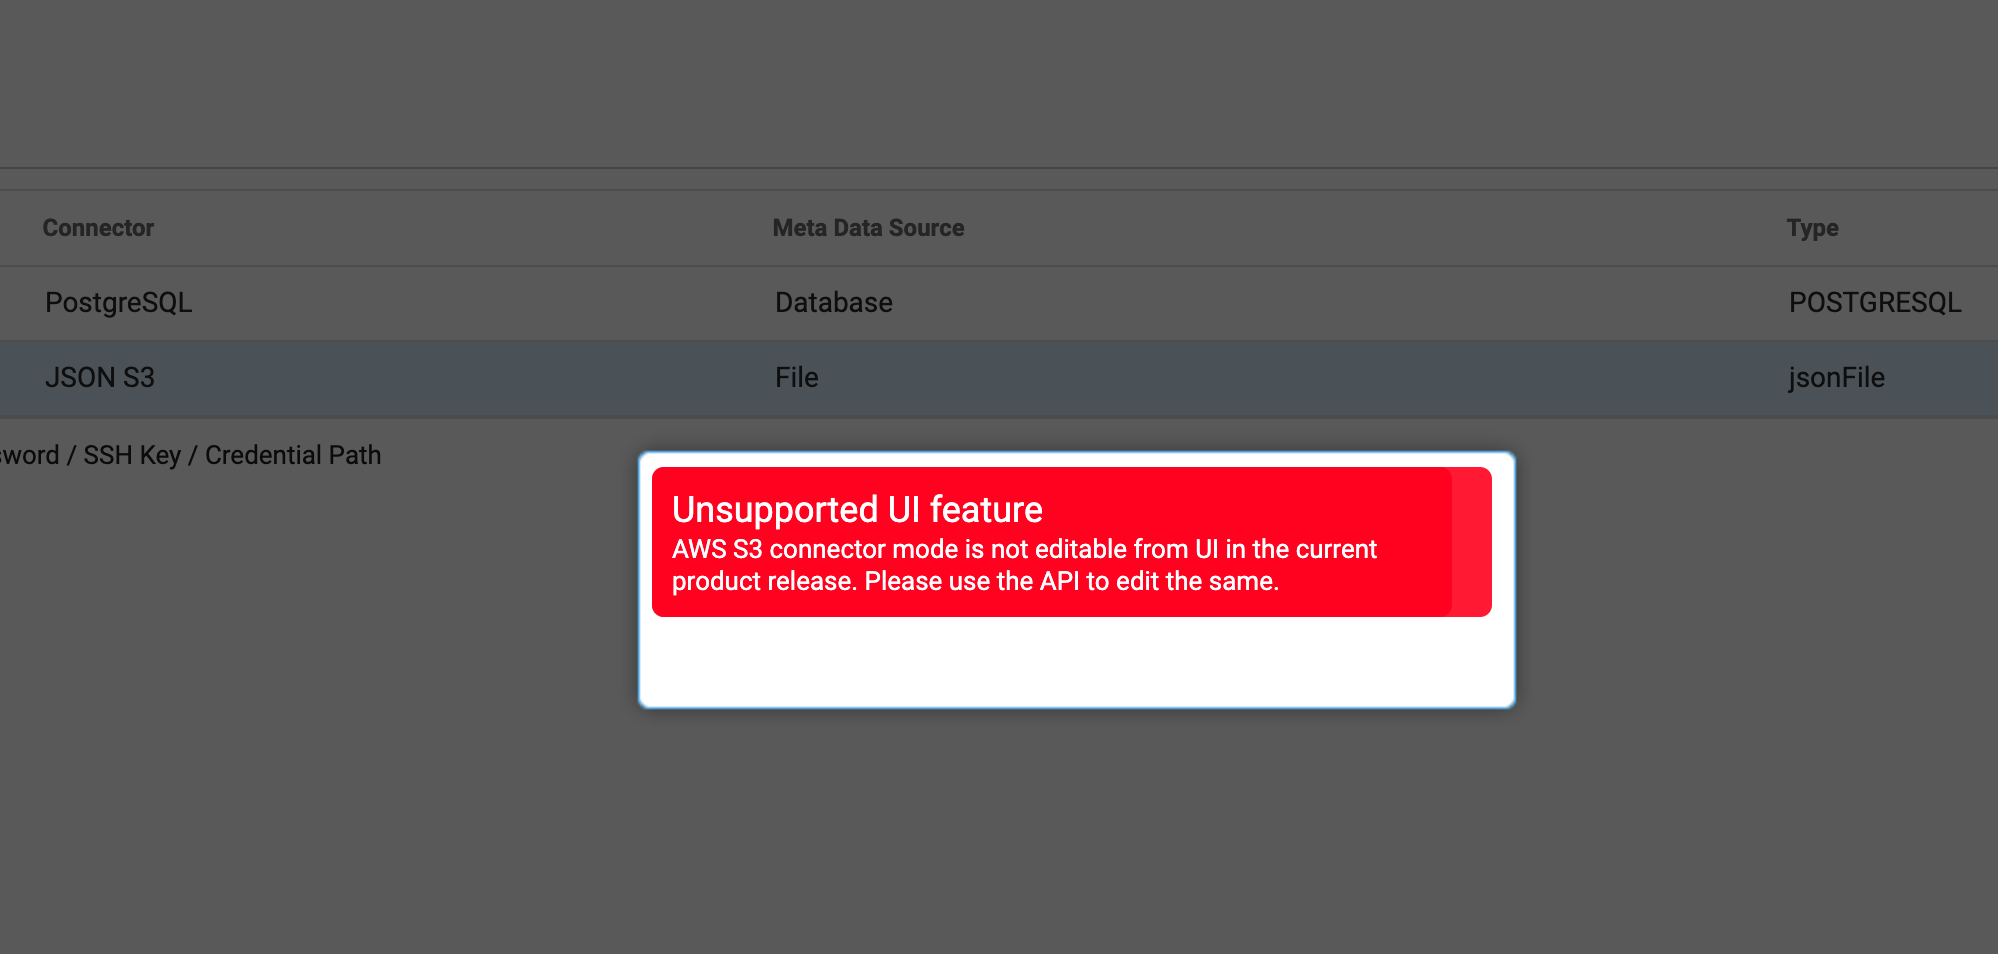Click the blank dimmed area above the table header
This screenshot has width=1998, height=954.
pyautogui.click(x=1000, y=80)
